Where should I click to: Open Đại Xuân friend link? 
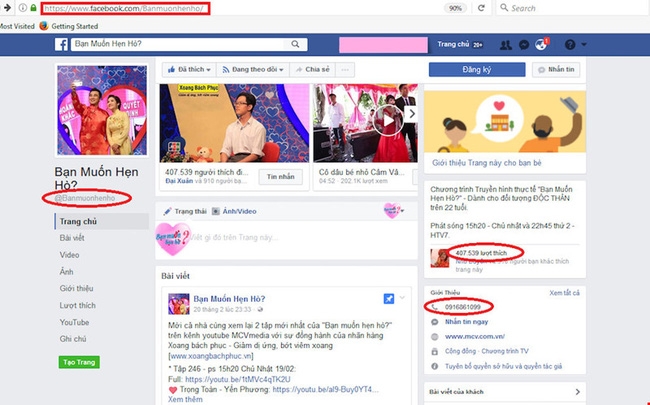pos(179,181)
